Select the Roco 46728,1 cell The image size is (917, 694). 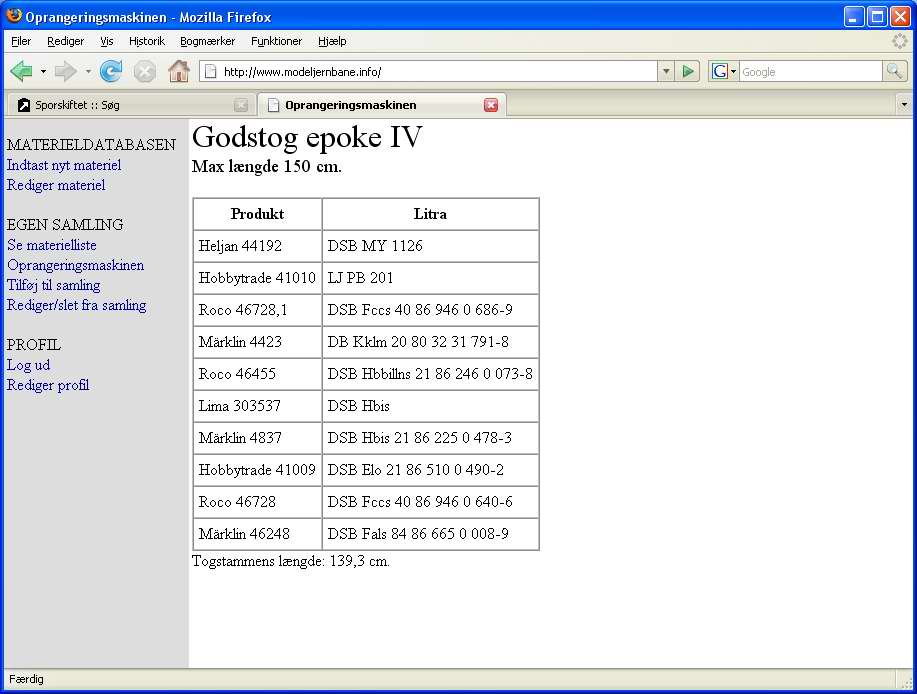pos(257,310)
